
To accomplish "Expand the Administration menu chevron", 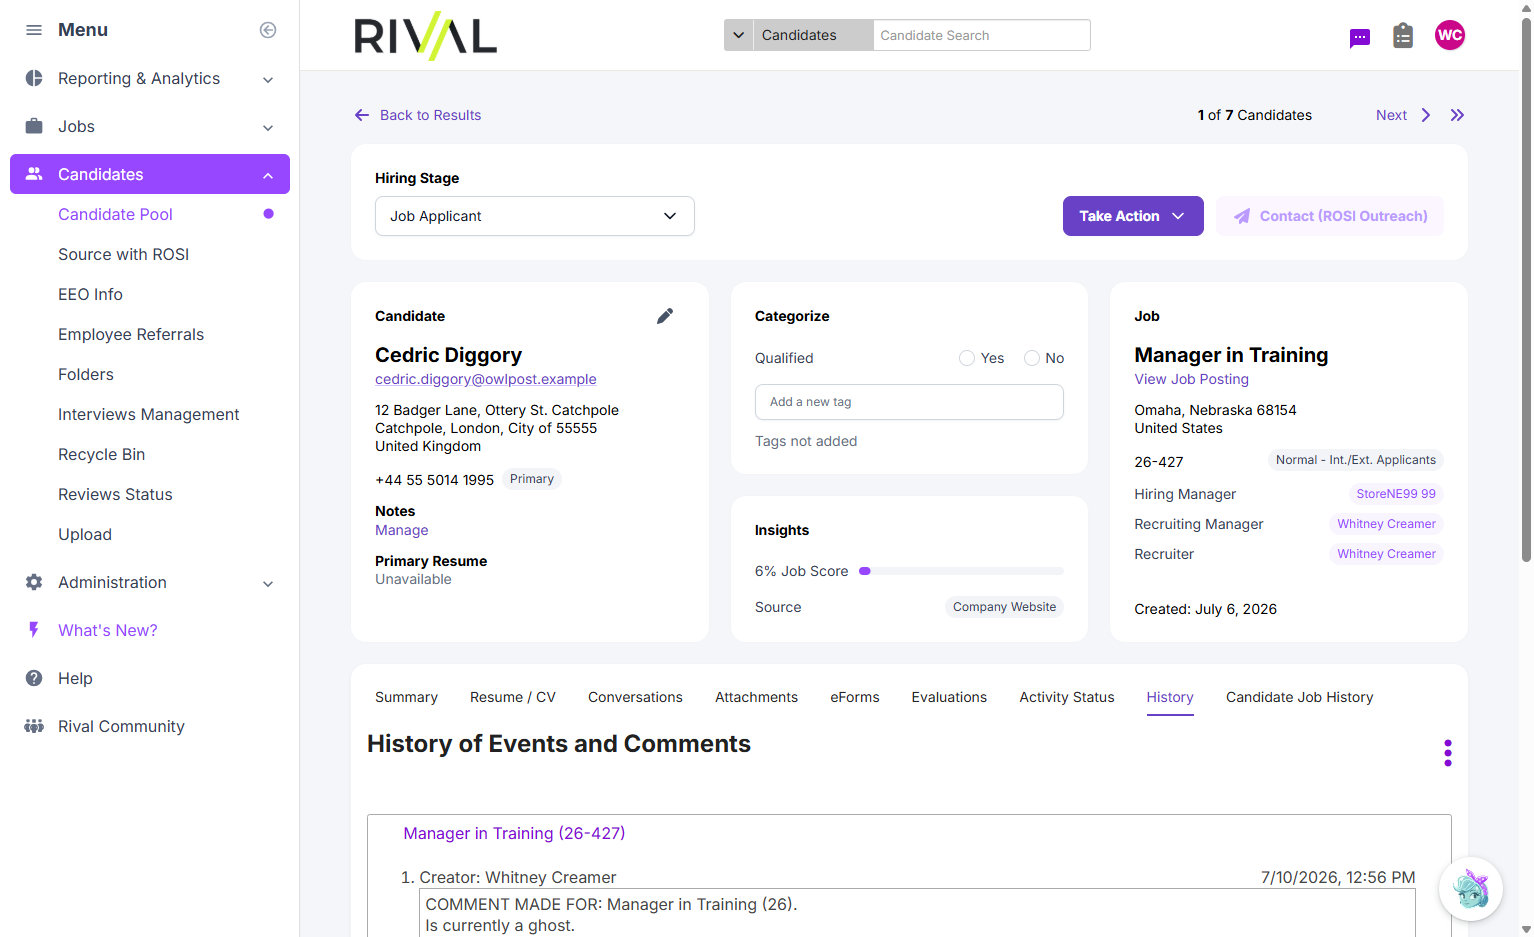I will pyautogui.click(x=268, y=583).
